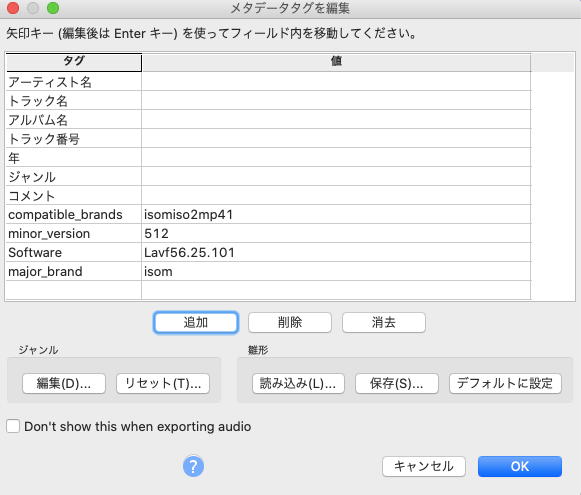Open the help question mark icon
Screen dimensions: 581x495
[193, 466]
